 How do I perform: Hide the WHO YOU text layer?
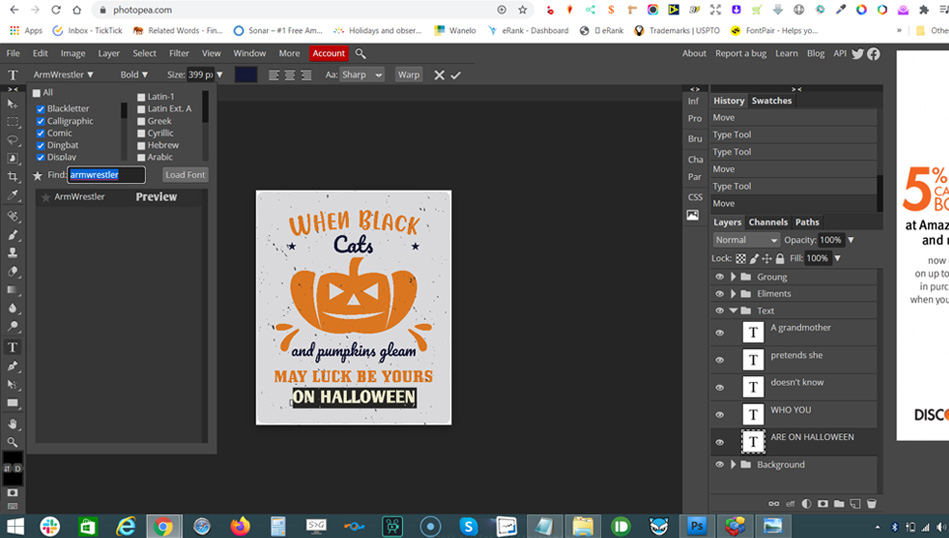pos(719,415)
